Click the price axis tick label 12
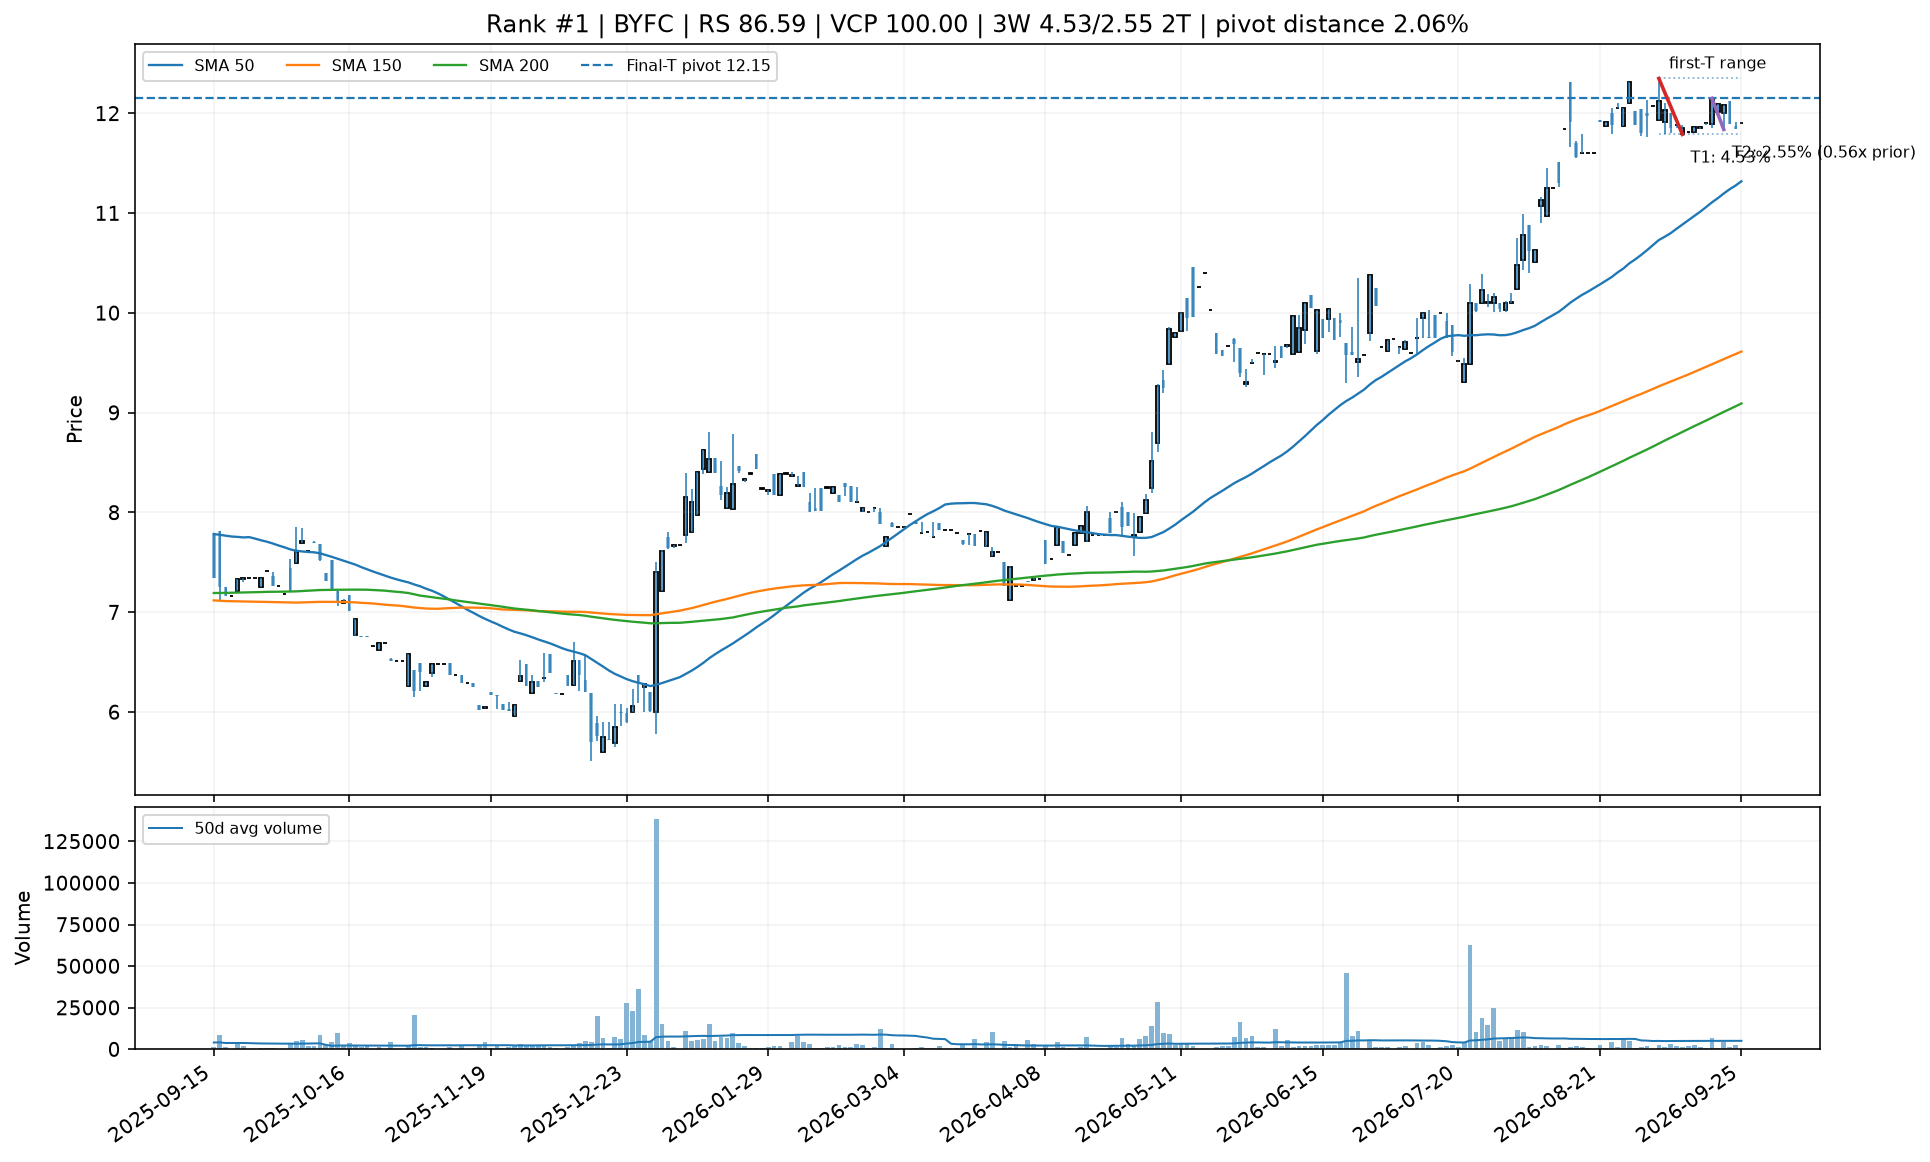 point(108,114)
